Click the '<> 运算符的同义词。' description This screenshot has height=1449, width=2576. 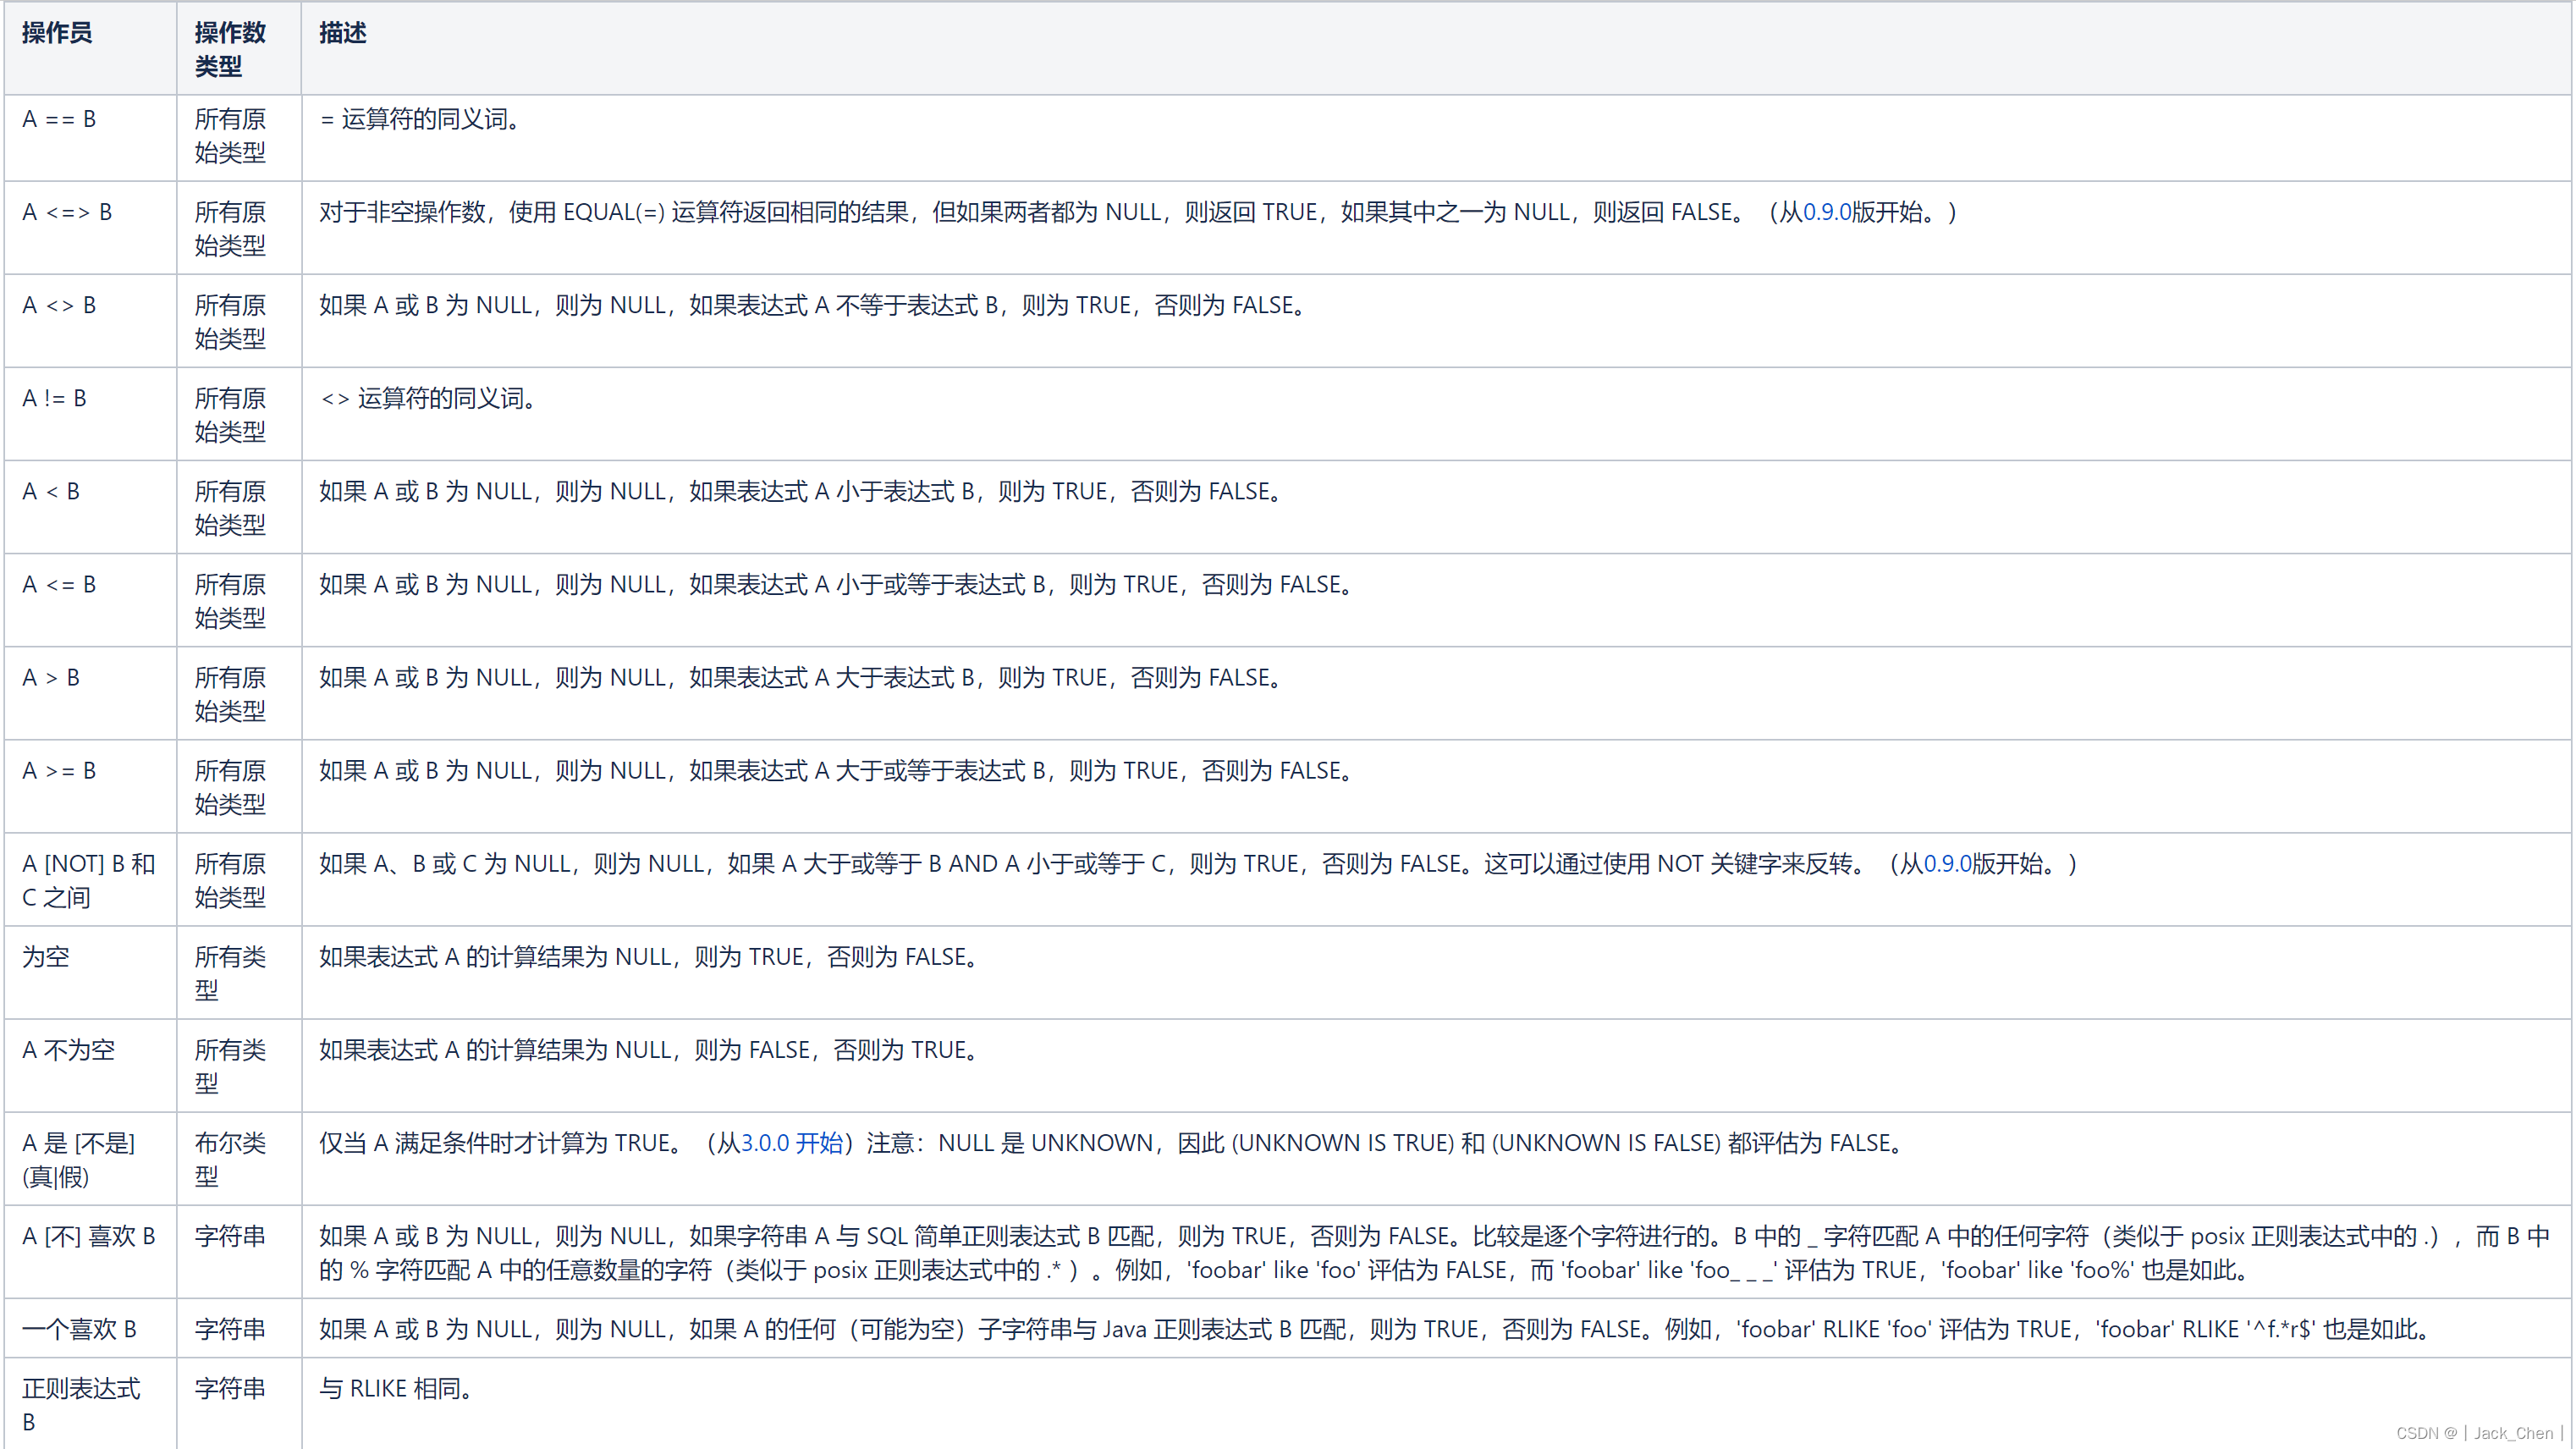[428, 398]
